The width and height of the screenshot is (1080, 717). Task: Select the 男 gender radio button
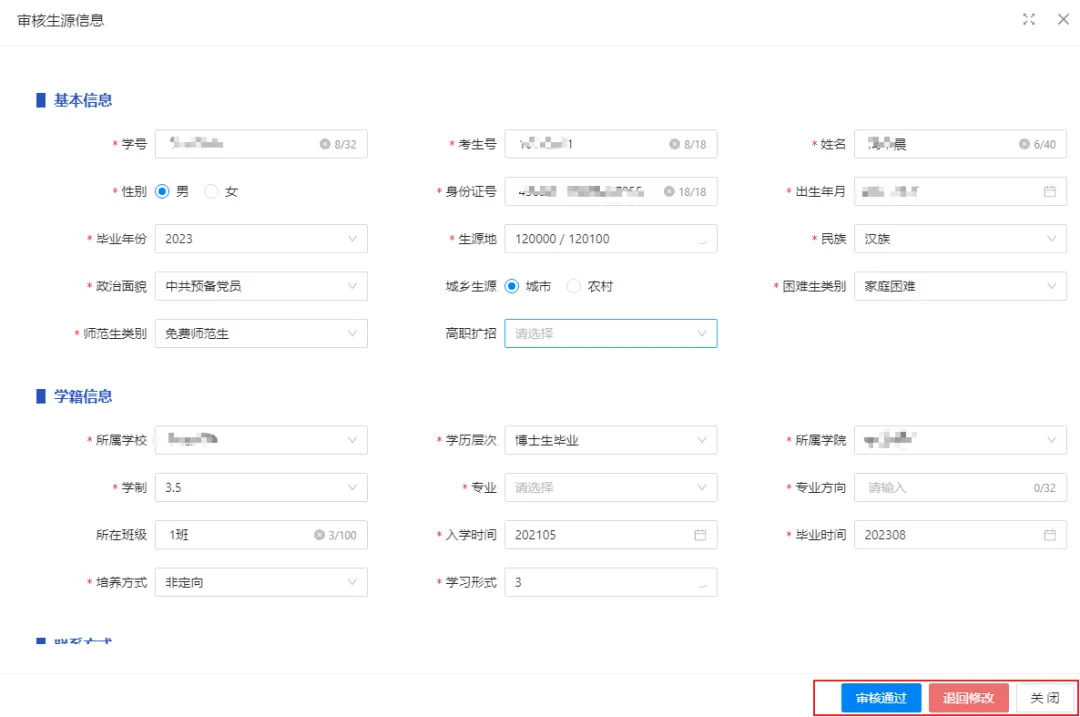[162, 192]
